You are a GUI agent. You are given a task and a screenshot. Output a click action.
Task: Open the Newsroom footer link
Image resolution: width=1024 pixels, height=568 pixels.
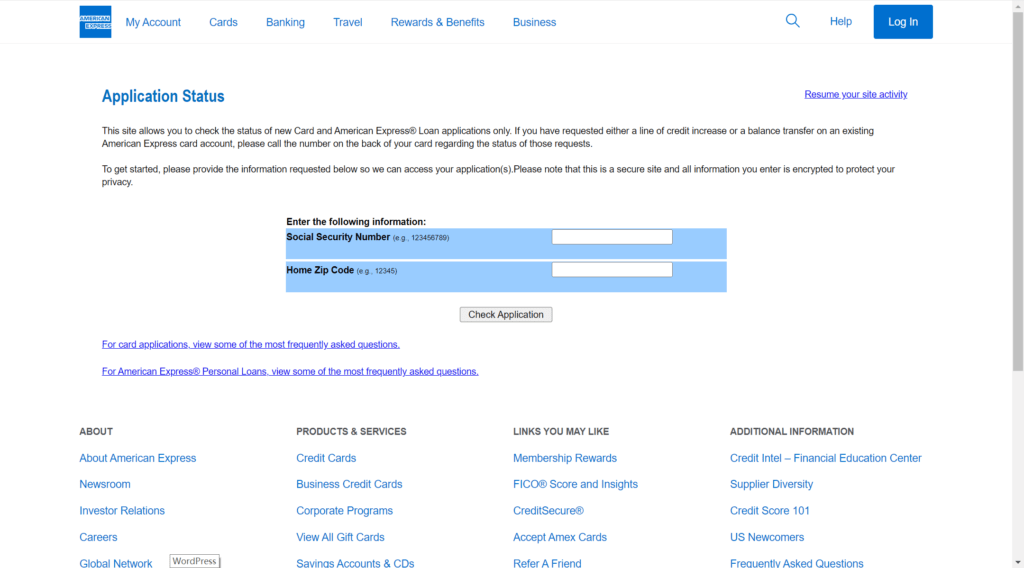point(105,484)
